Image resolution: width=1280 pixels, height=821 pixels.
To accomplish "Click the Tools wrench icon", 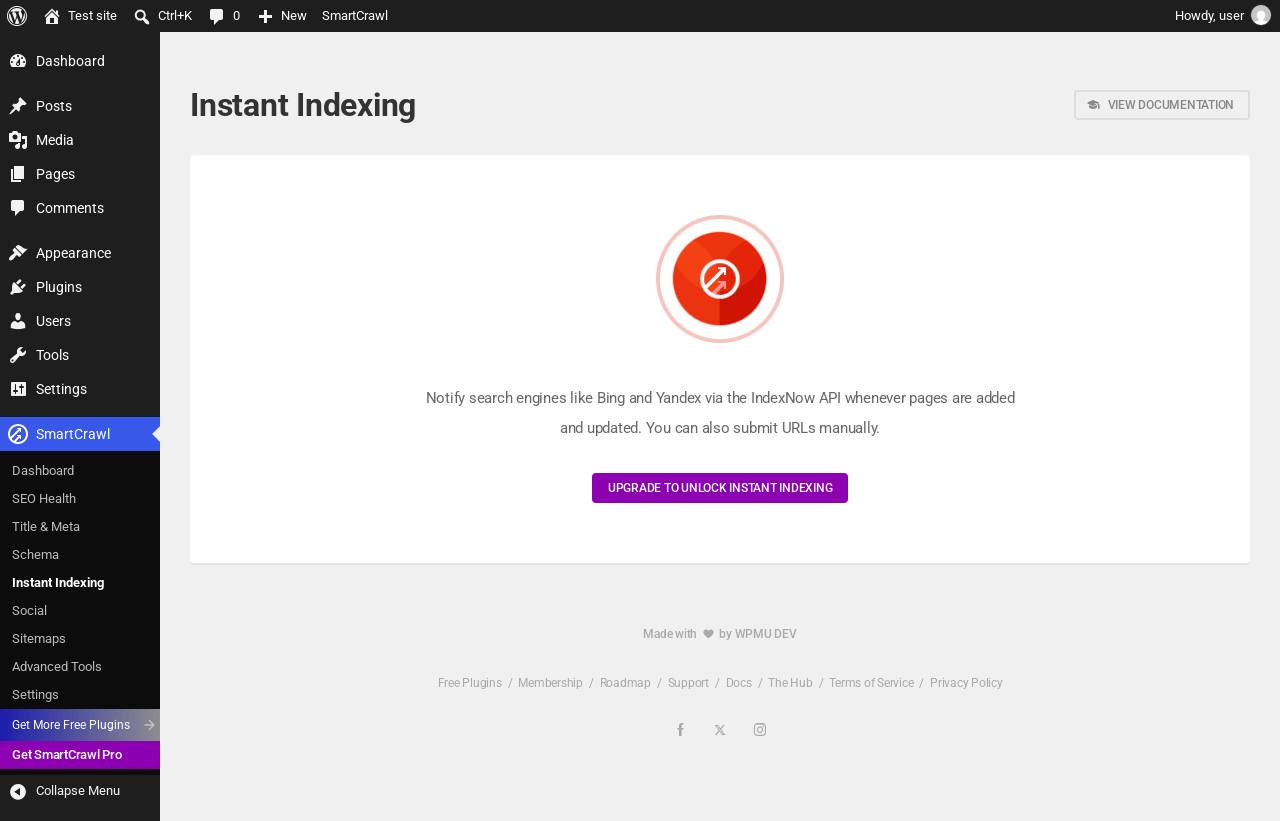I will [18, 355].
